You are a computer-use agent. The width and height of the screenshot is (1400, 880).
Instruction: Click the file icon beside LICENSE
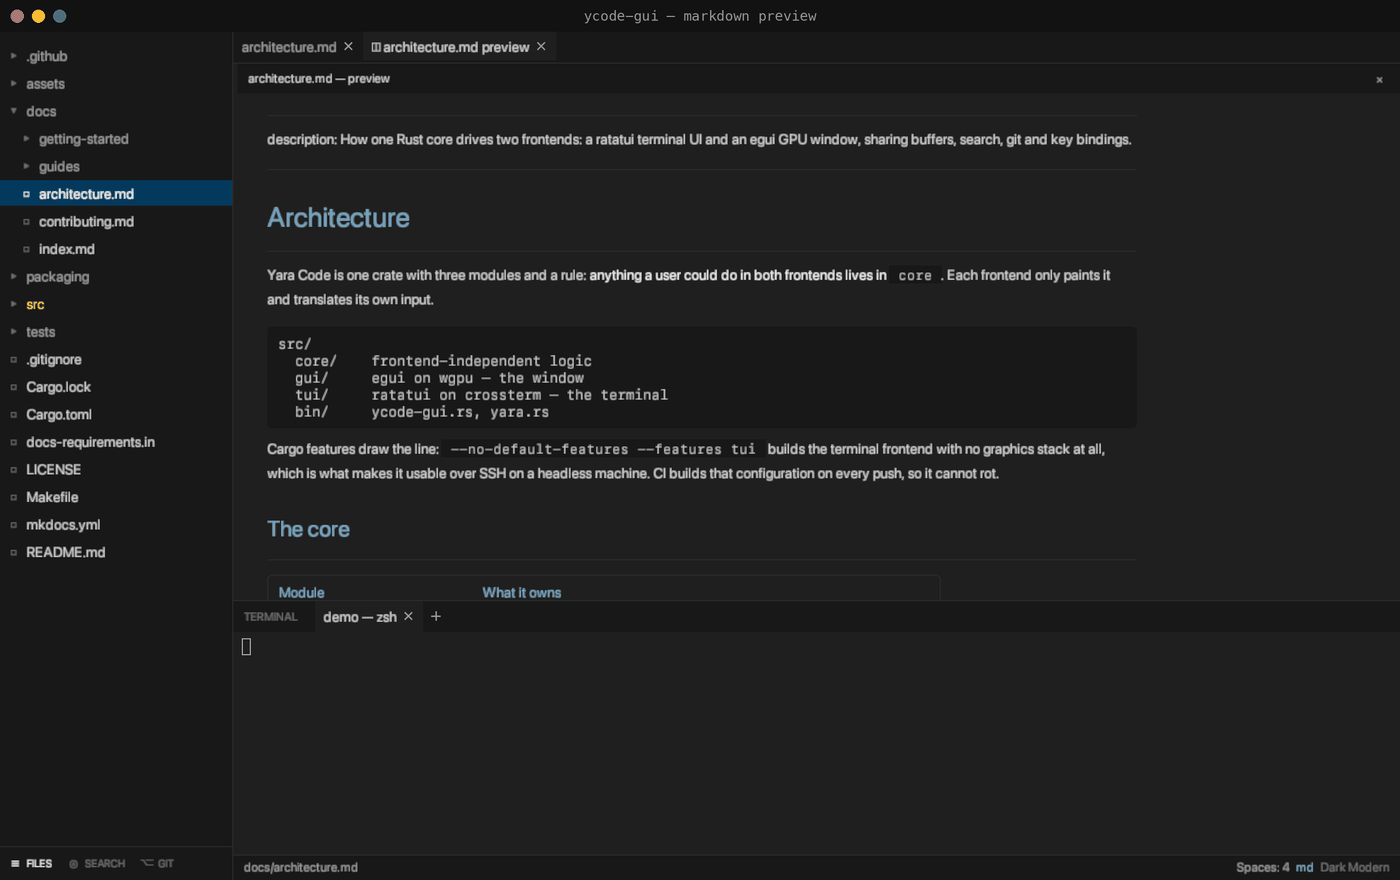pyautogui.click(x=13, y=469)
